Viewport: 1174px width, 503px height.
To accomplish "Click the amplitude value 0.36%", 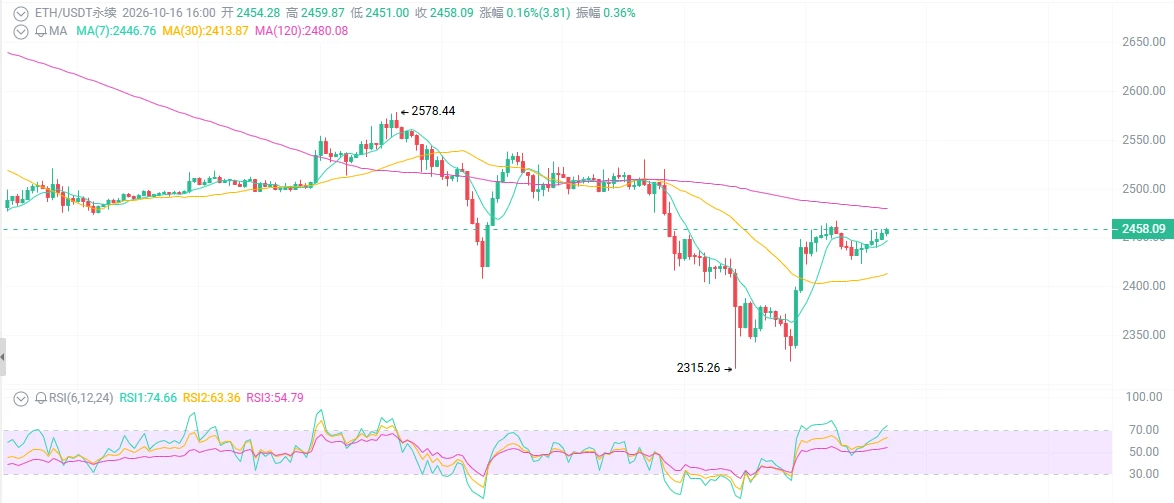I will point(618,13).
